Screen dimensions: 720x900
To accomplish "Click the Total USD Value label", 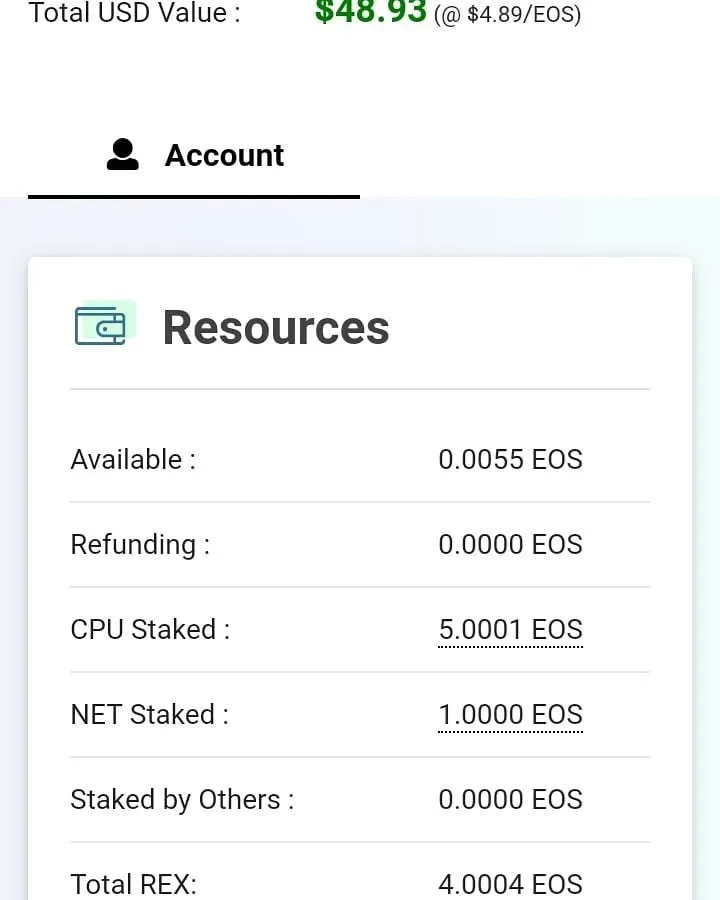I will (134, 13).
